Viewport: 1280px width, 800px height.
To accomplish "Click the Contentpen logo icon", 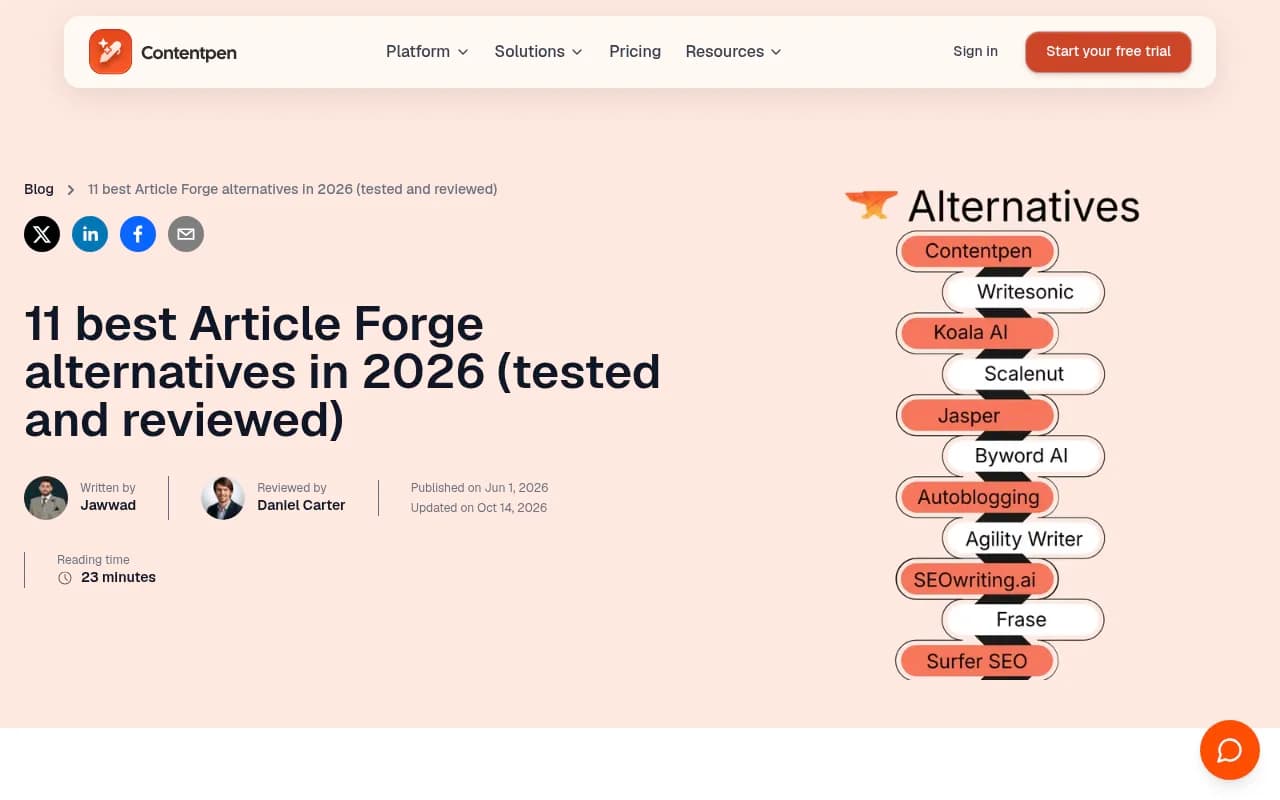I will pyautogui.click(x=110, y=52).
